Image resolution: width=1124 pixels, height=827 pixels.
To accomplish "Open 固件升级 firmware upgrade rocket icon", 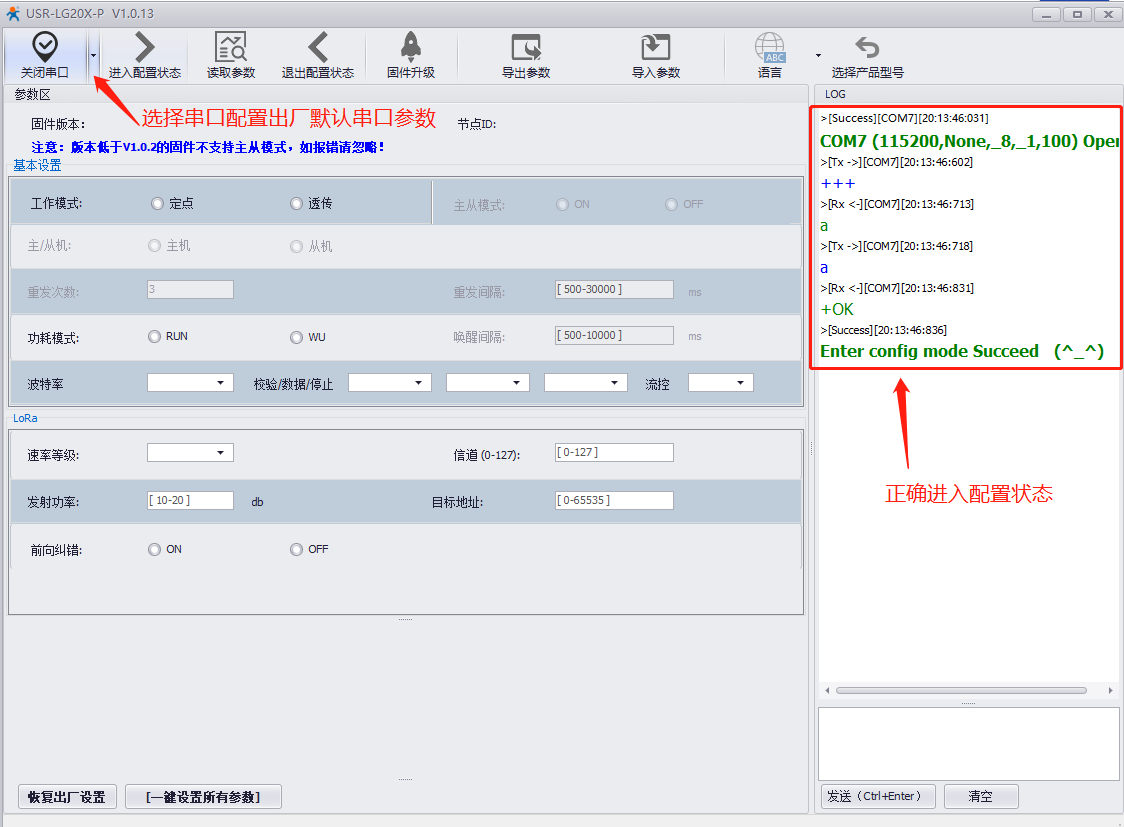I will [411, 47].
